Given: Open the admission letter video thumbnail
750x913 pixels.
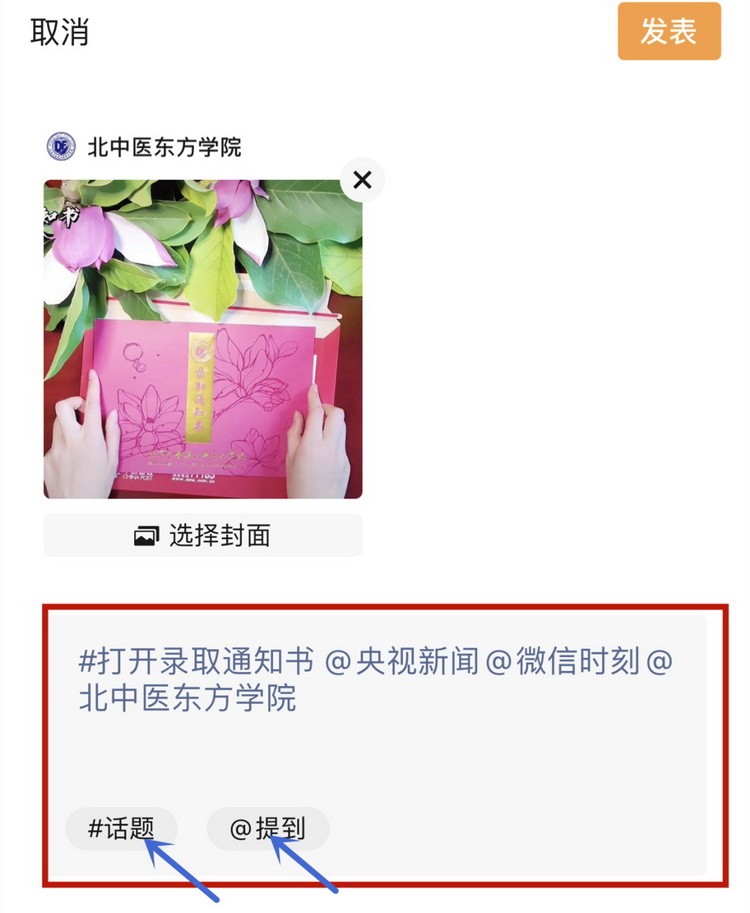Looking at the screenshot, I should pos(203,339).
